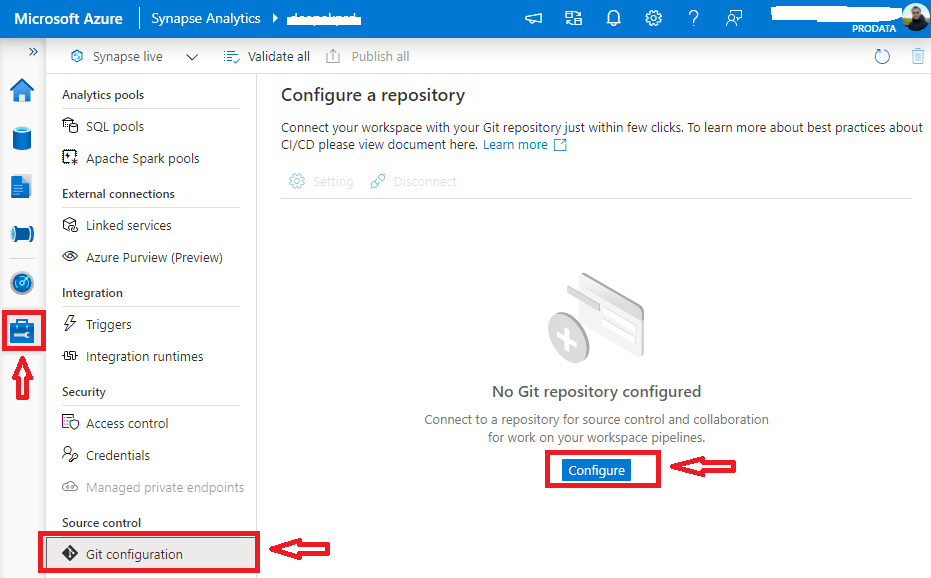Collapse the sidebar with the chevron arrows
The width and height of the screenshot is (931, 578).
33,52
